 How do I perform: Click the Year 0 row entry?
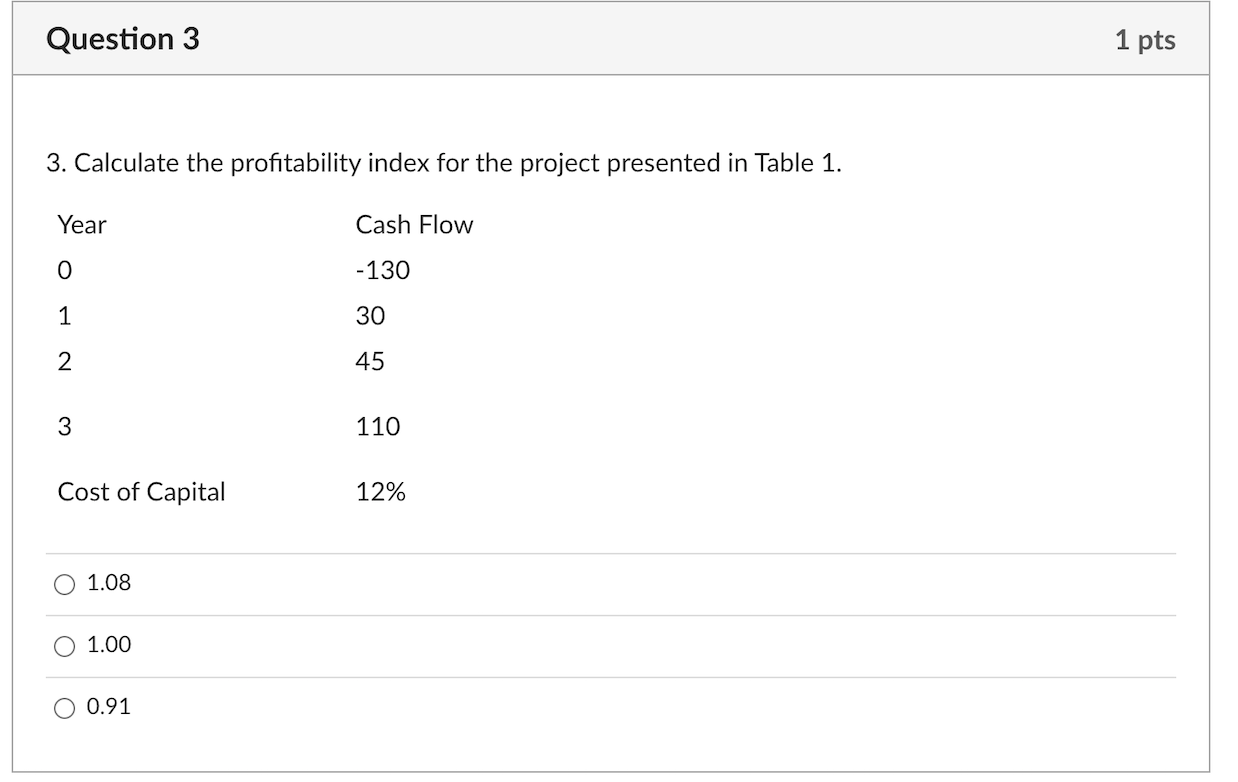[x=64, y=269]
